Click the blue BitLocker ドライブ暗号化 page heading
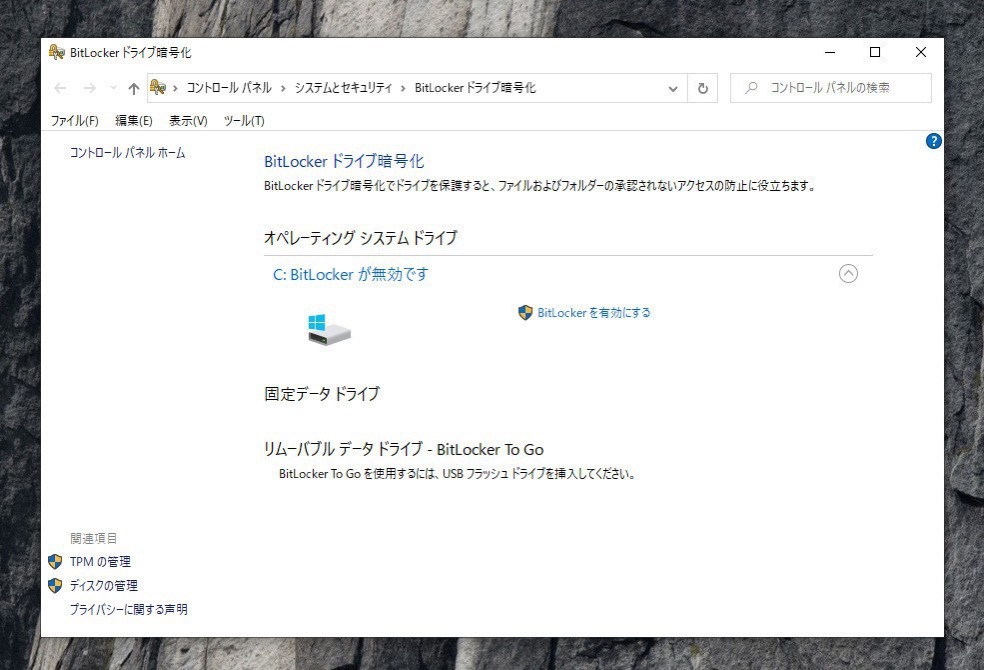This screenshot has height=670, width=984. pos(344,161)
